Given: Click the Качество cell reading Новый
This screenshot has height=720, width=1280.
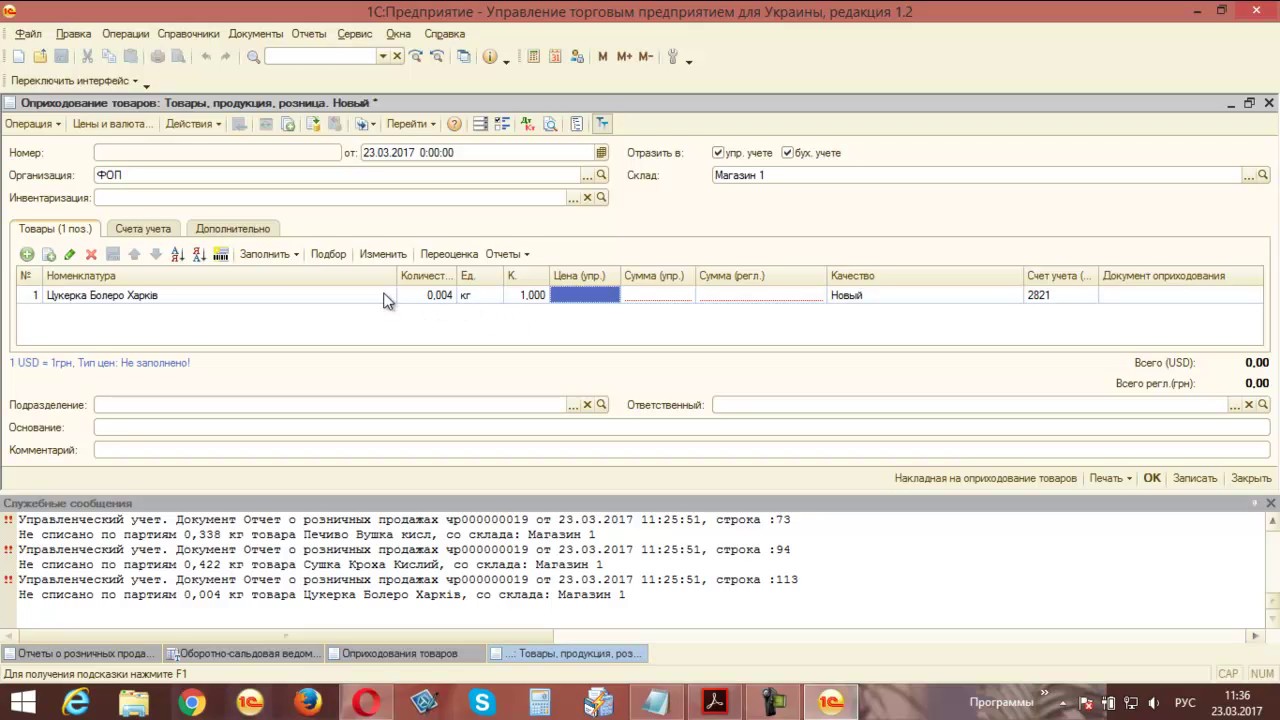Looking at the screenshot, I should [925, 296].
